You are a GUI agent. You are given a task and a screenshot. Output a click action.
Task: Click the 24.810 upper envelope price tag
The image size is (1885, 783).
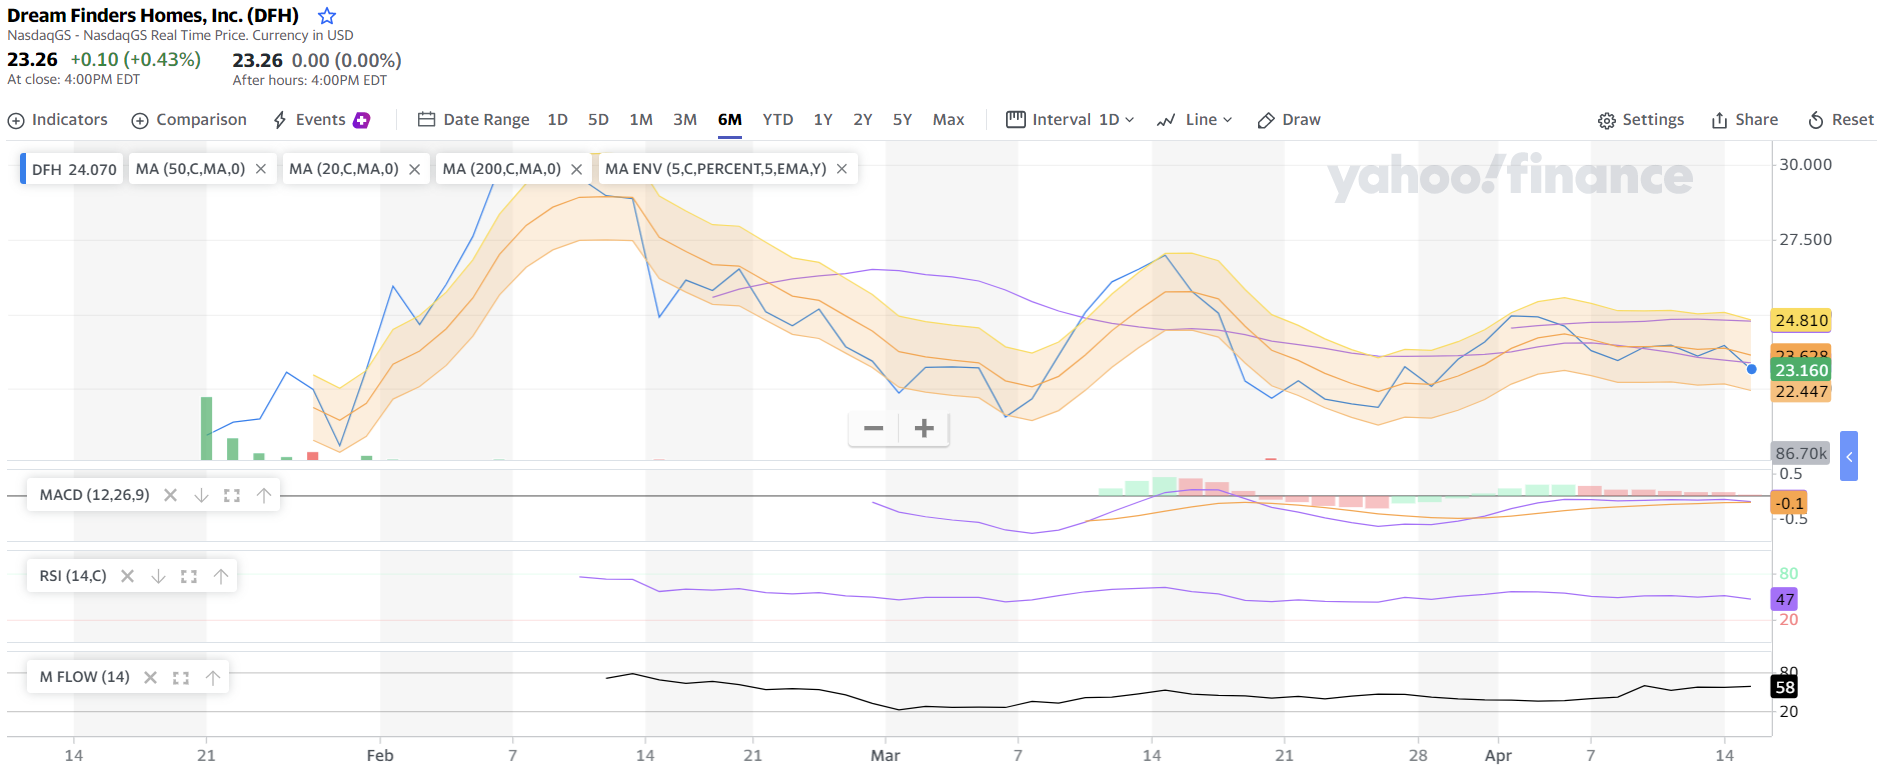point(1801,320)
